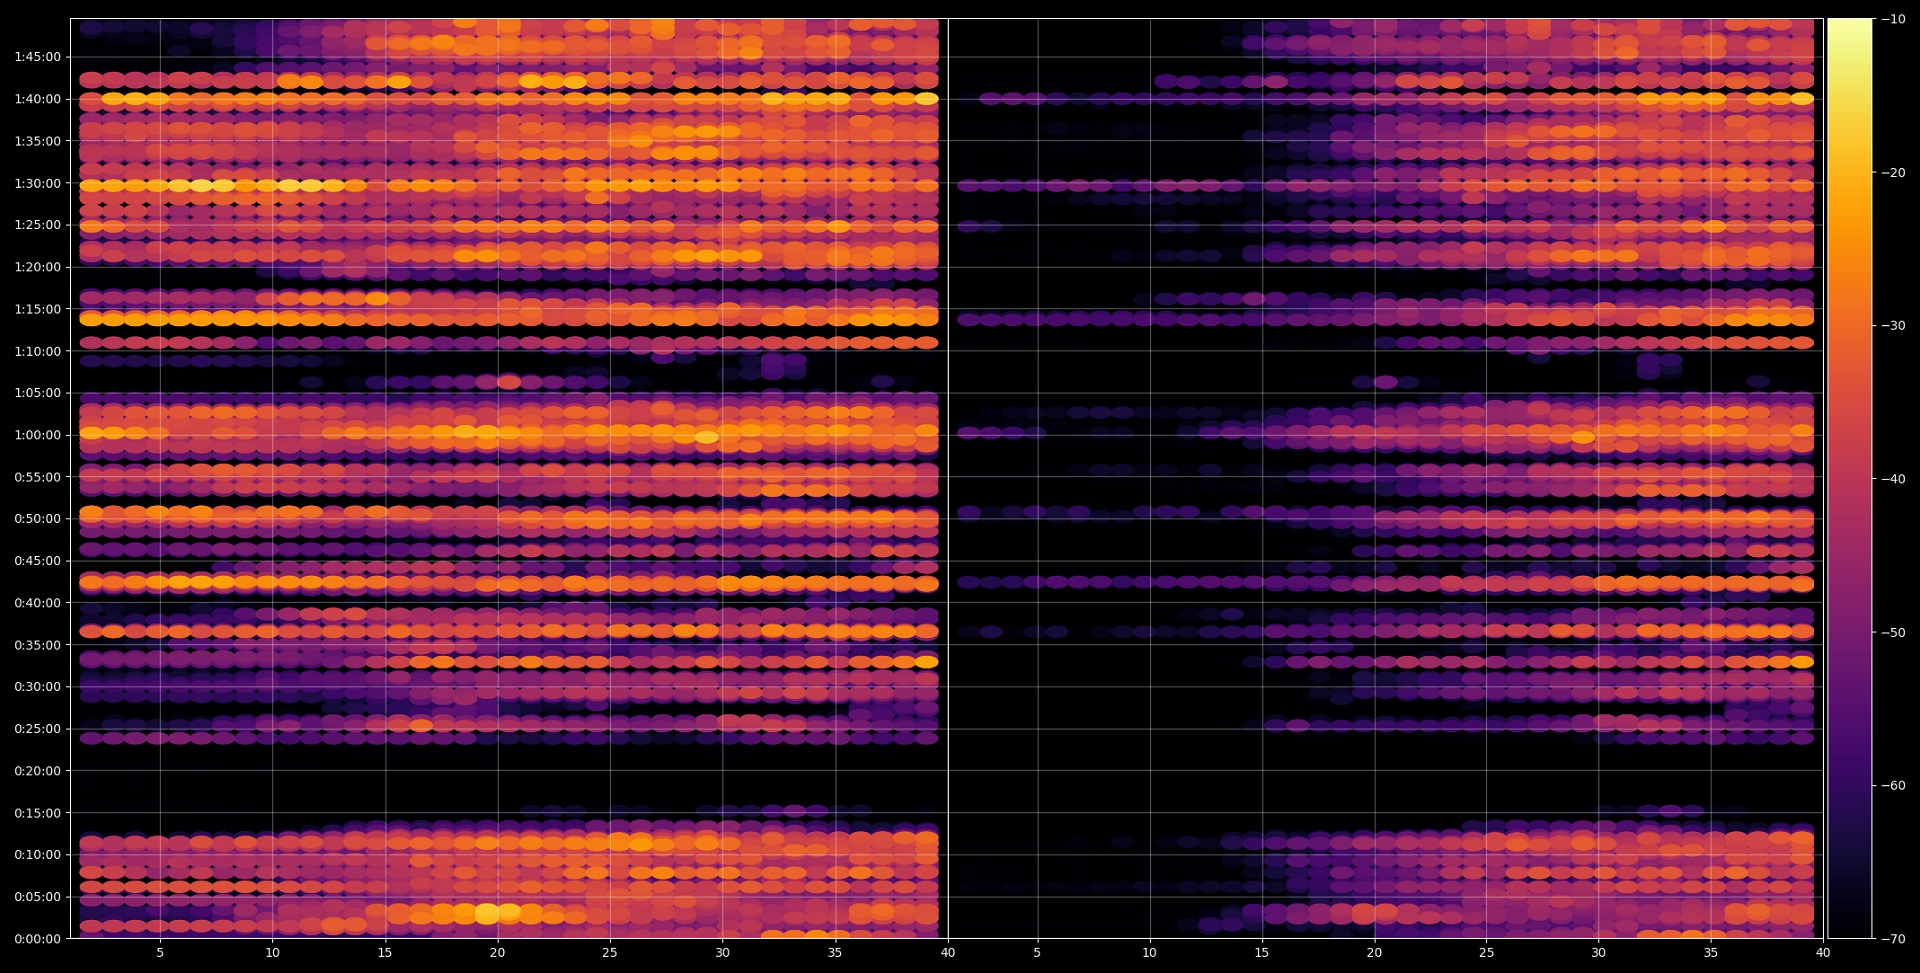Click x-axis tick 35 under left heatmap
1920x973 pixels.
pyautogui.click(x=835, y=953)
